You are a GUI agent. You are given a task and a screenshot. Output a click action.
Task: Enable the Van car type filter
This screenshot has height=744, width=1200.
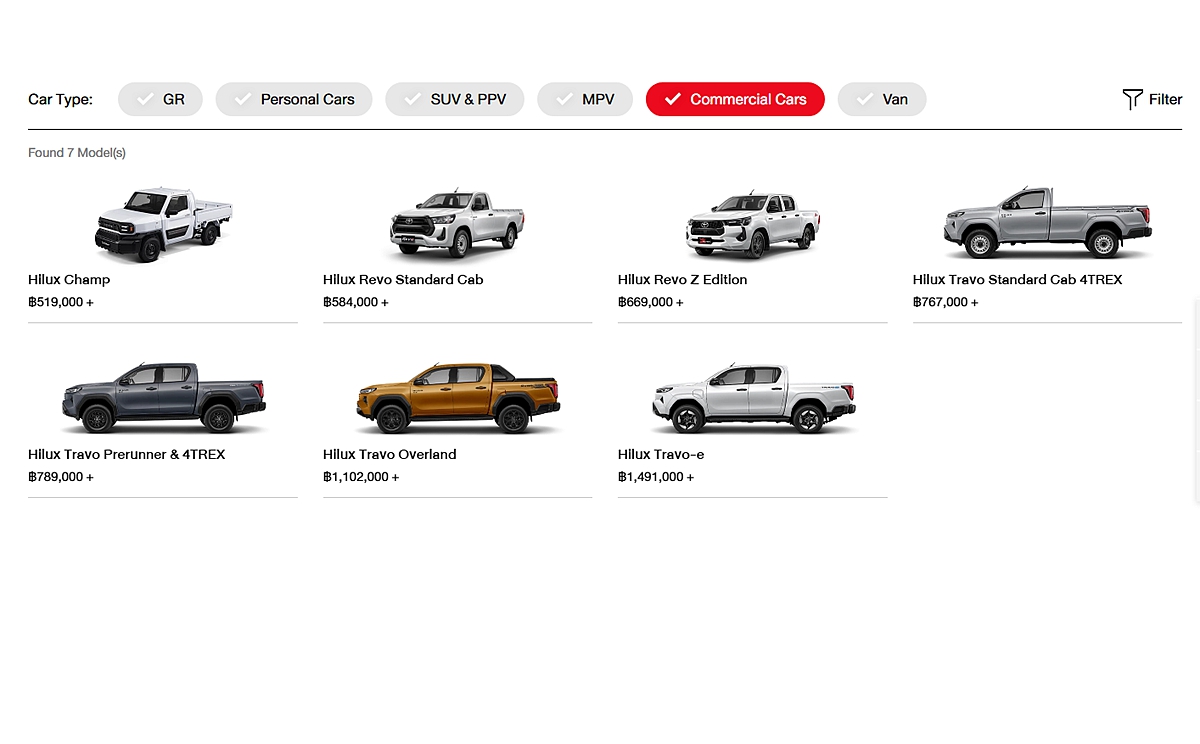pyautogui.click(x=882, y=99)
